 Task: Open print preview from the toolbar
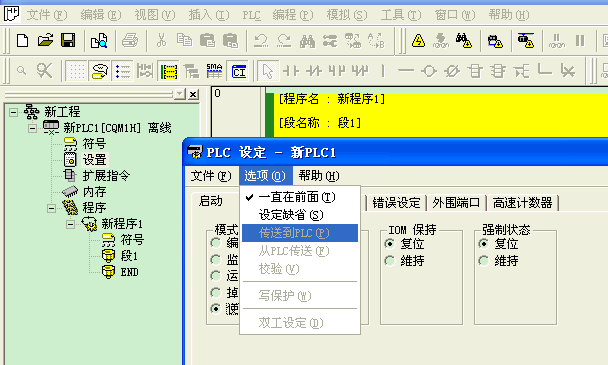coord(99,40)
